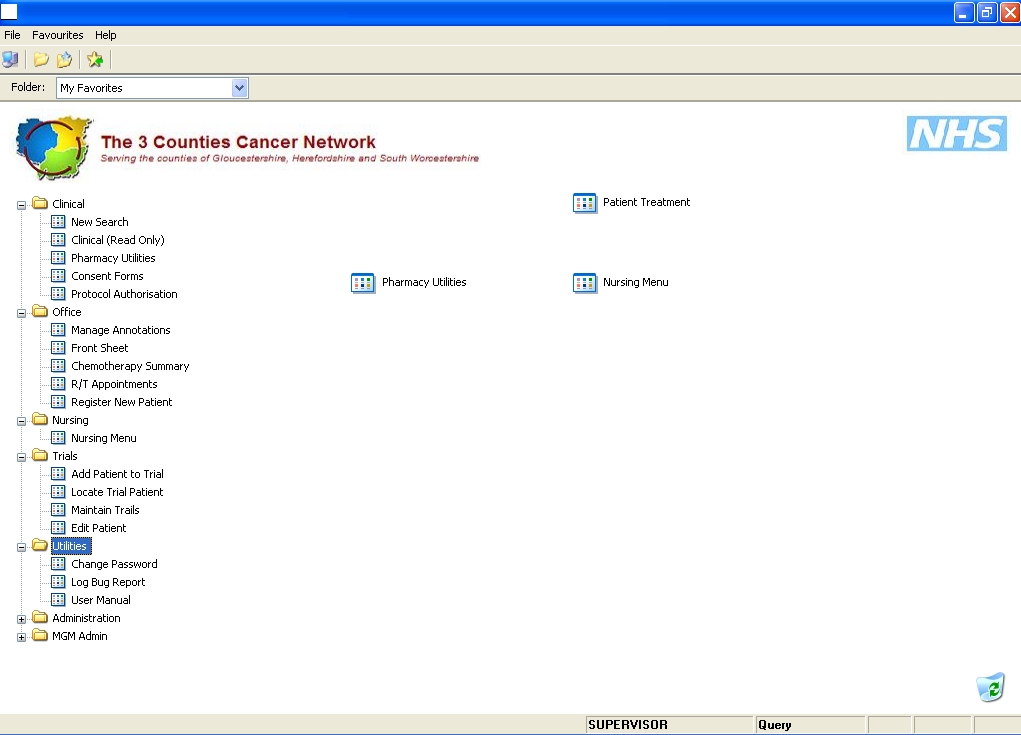Click the form icon beside R/T Appointments

tap(58, 383)
